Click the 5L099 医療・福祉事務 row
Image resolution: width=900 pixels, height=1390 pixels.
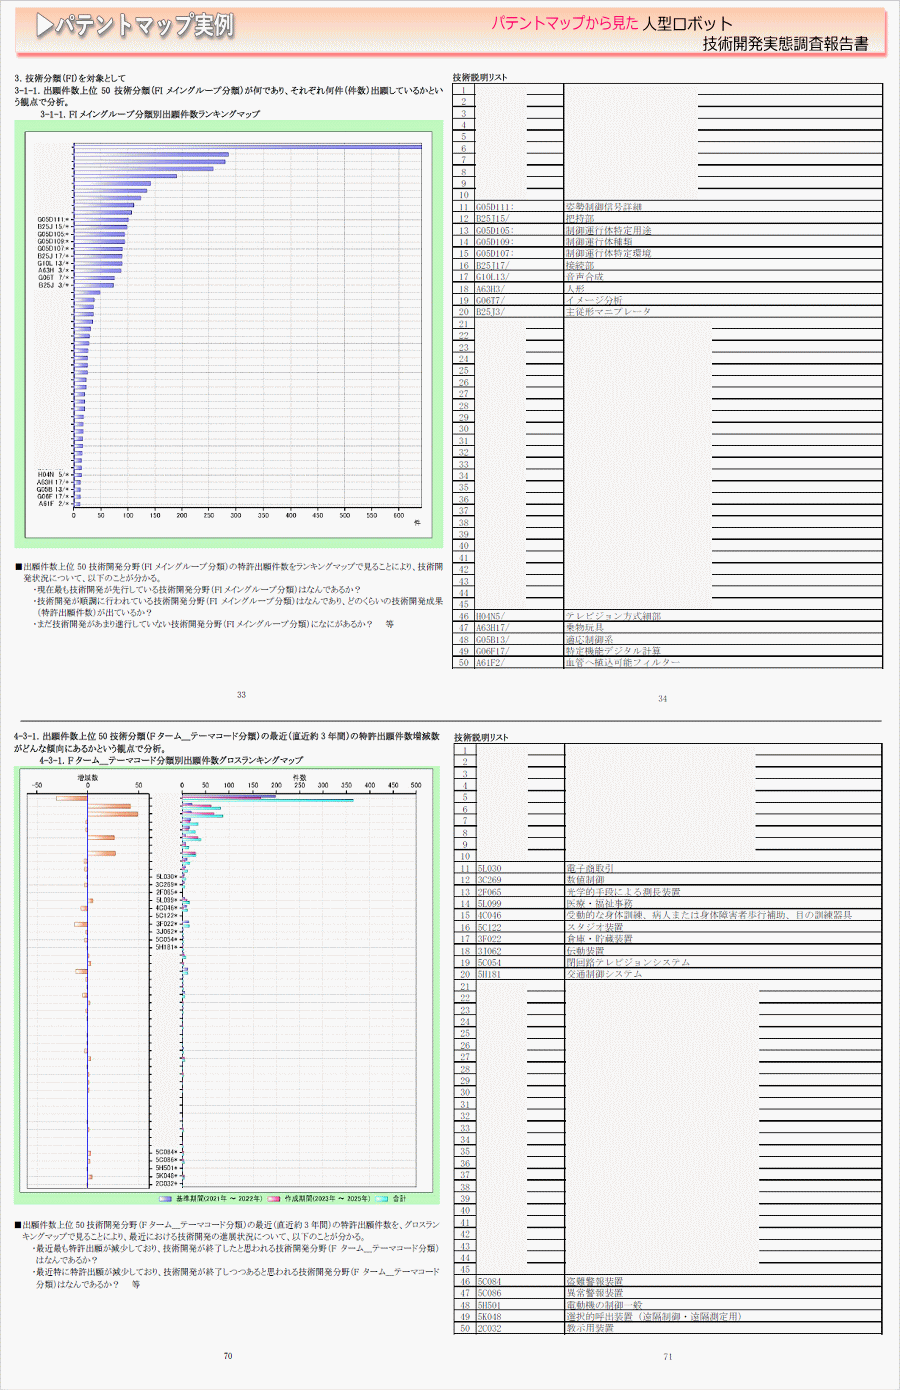(599, 904)
